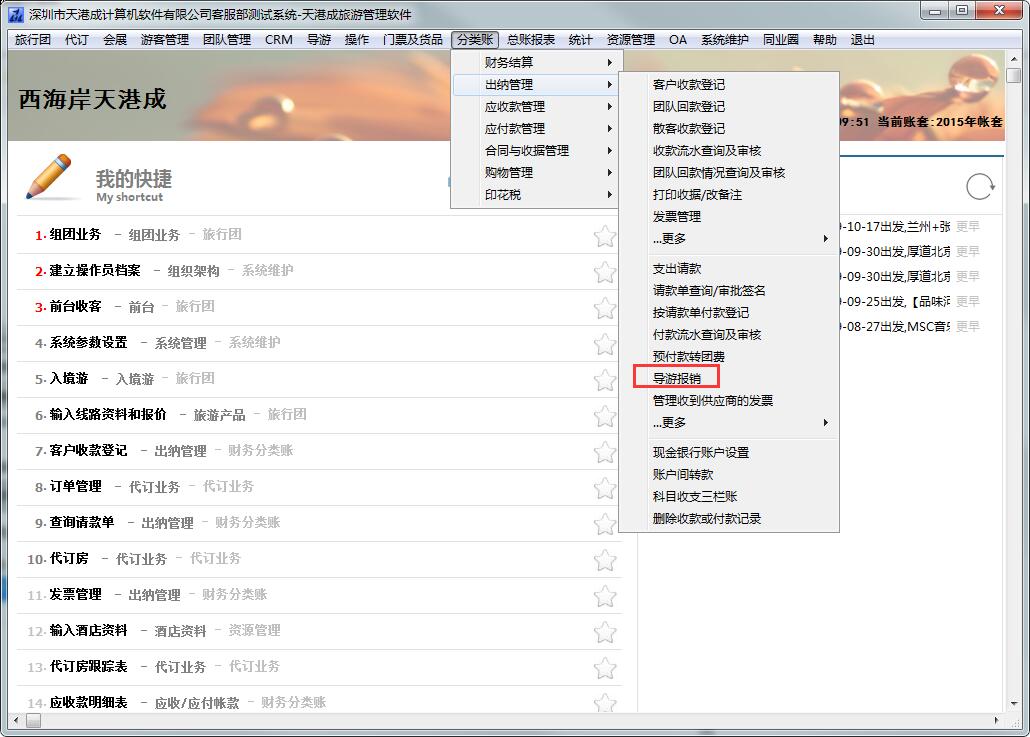This screenshot has width=1030, height=737.
Task: Click vertical scrollbar down arrow
Action: click(x=1013, y=701)
